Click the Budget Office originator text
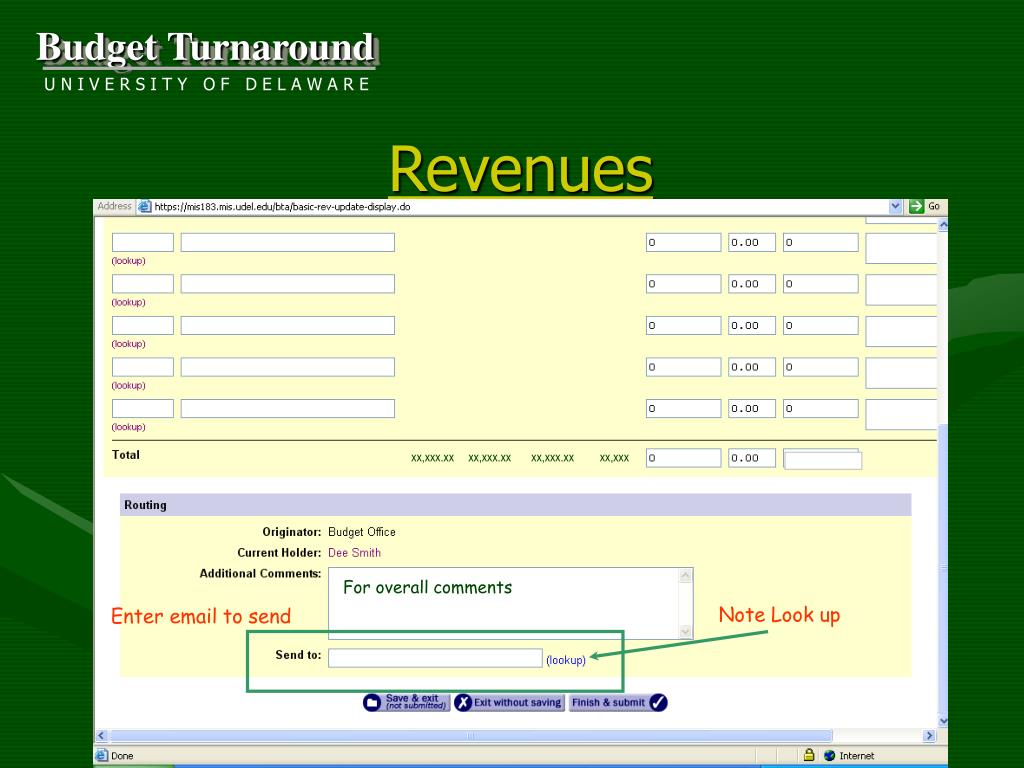This screenshot has width=1024, height=768. pos(362,532)
